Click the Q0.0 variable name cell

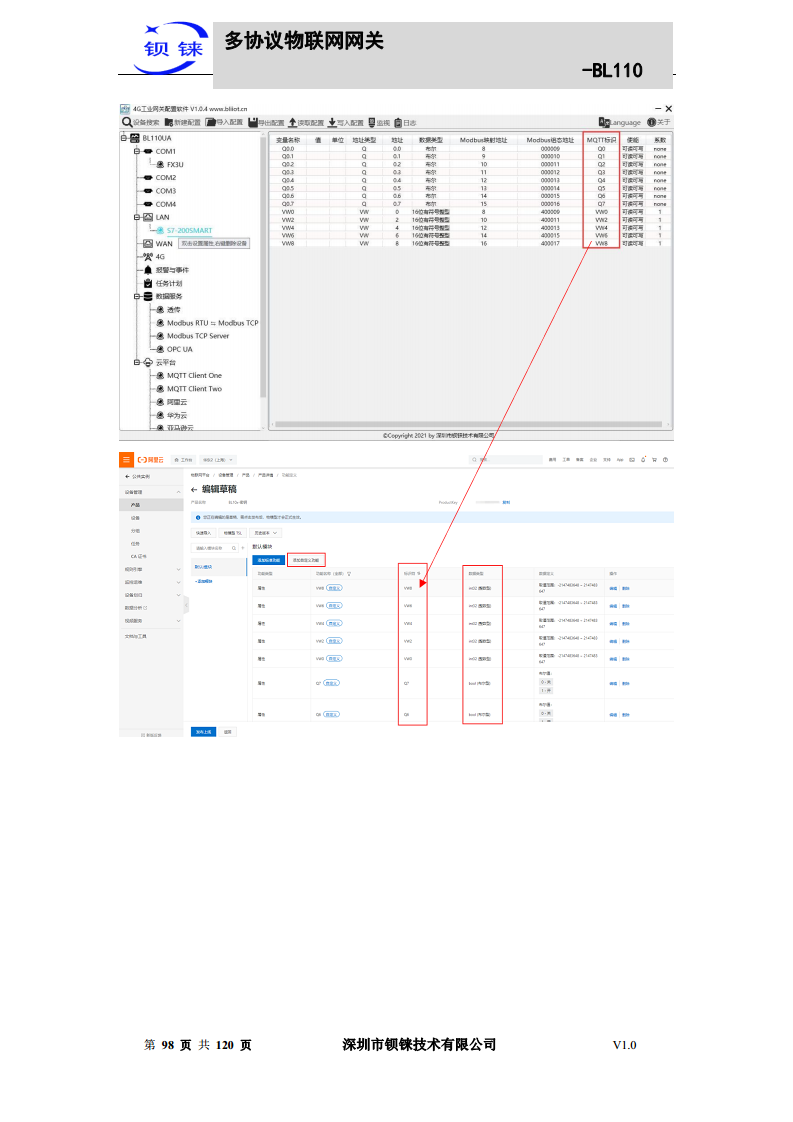point(288,149)
